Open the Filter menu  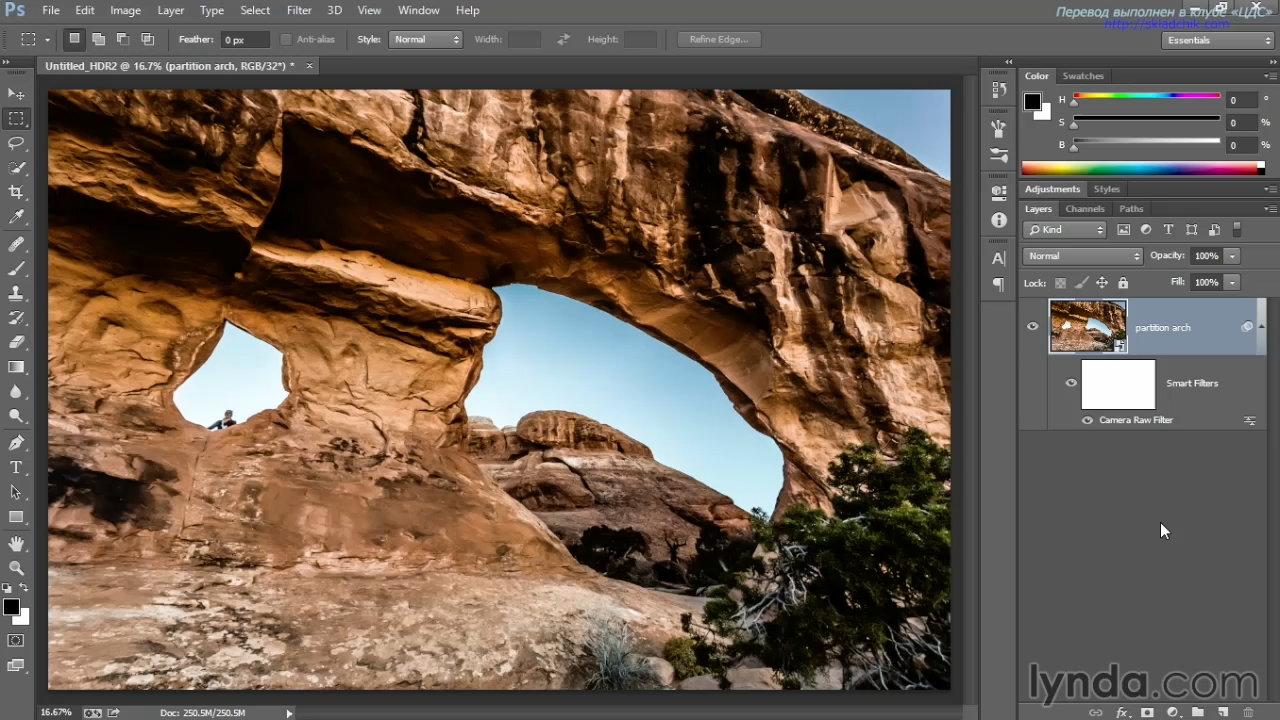pyautogui.click(x=299, y=10)
